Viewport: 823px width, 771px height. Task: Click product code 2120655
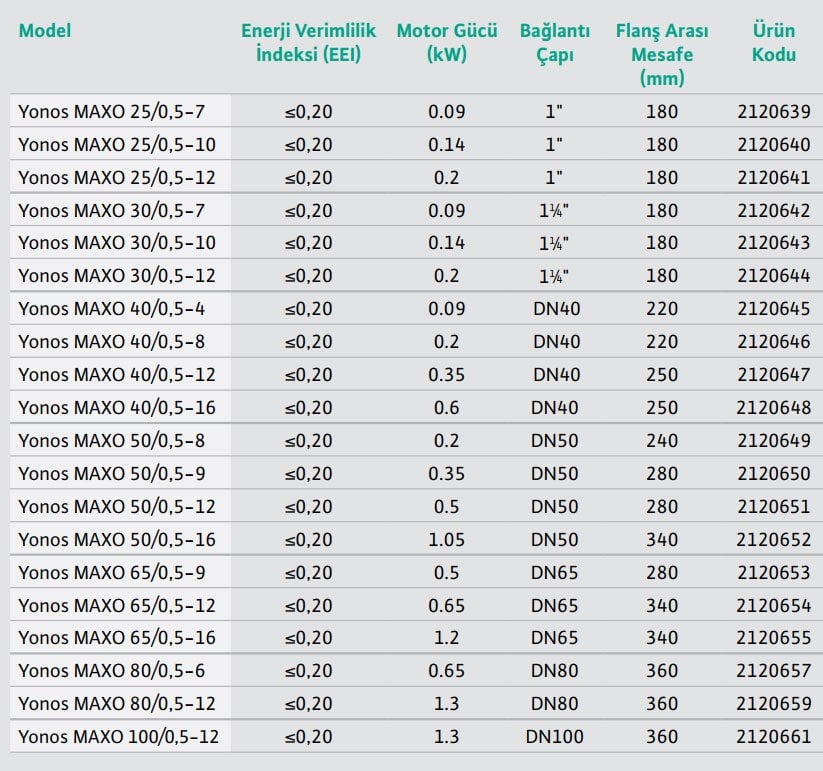(774, 638)
